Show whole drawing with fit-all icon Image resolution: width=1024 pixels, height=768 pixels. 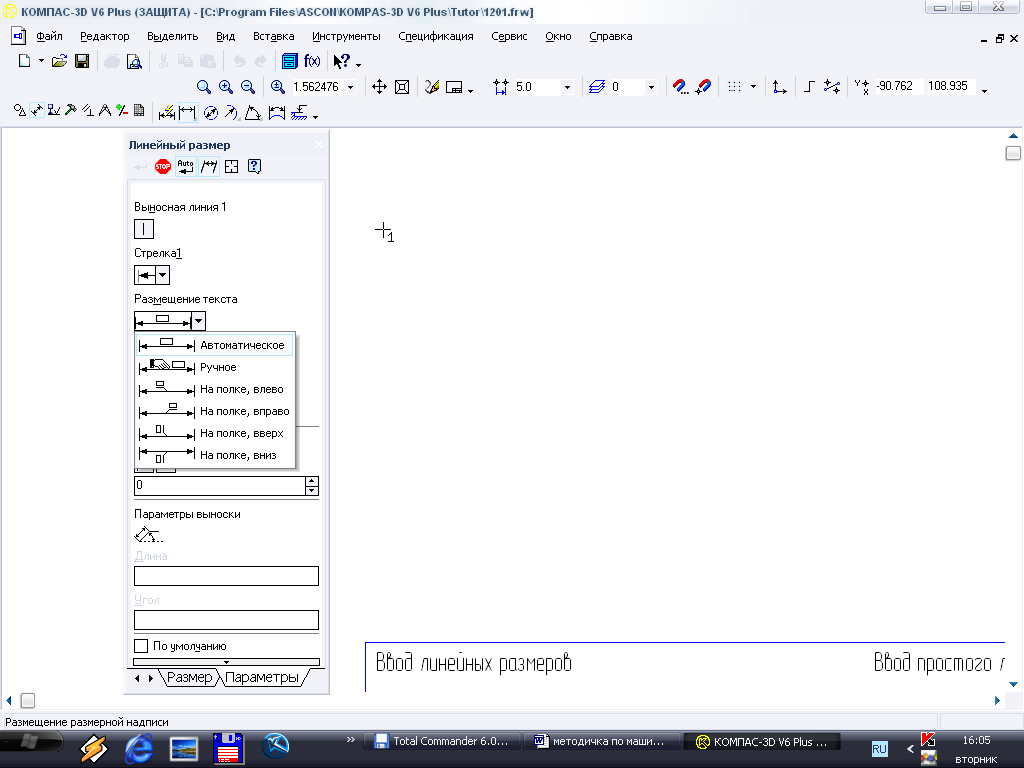pos(402,87)
